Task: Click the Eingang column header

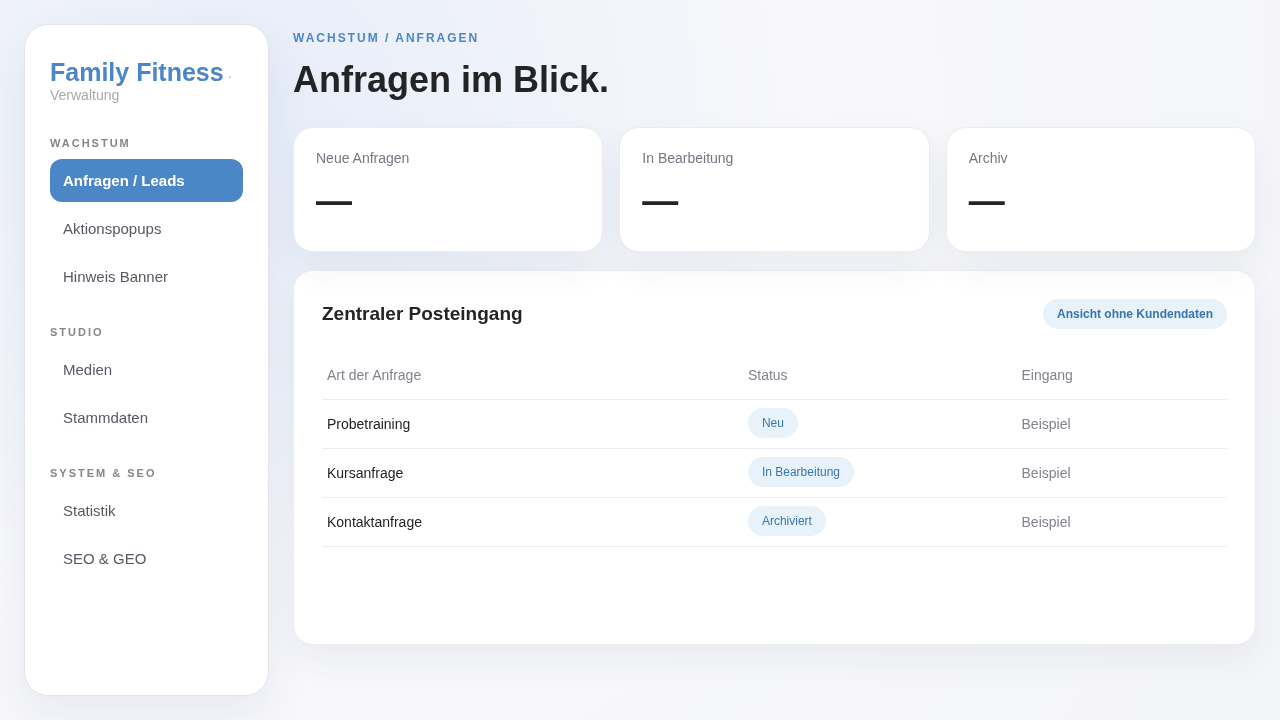Action: (1047, 375)
